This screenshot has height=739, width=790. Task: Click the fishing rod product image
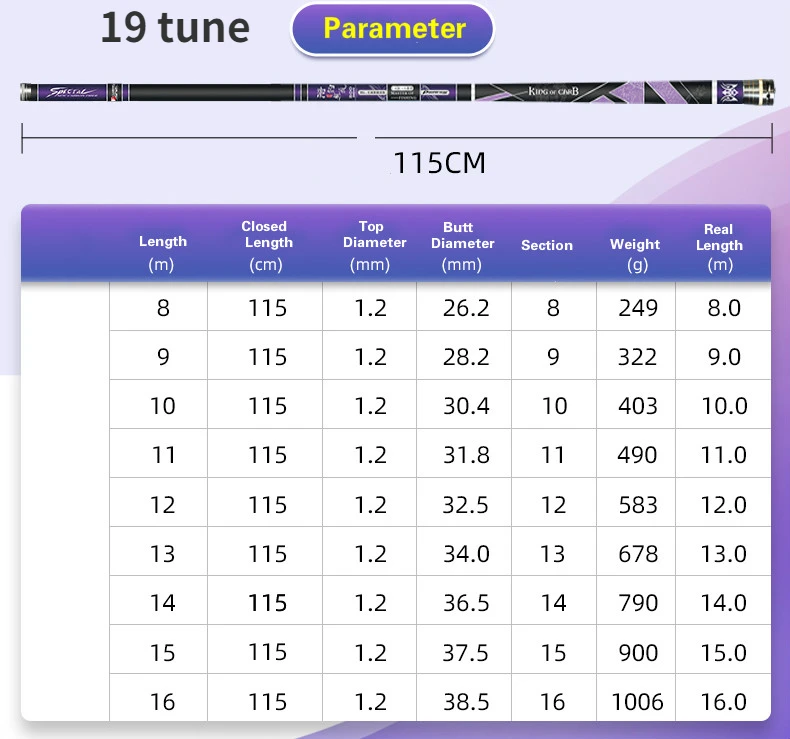[396, 93]
